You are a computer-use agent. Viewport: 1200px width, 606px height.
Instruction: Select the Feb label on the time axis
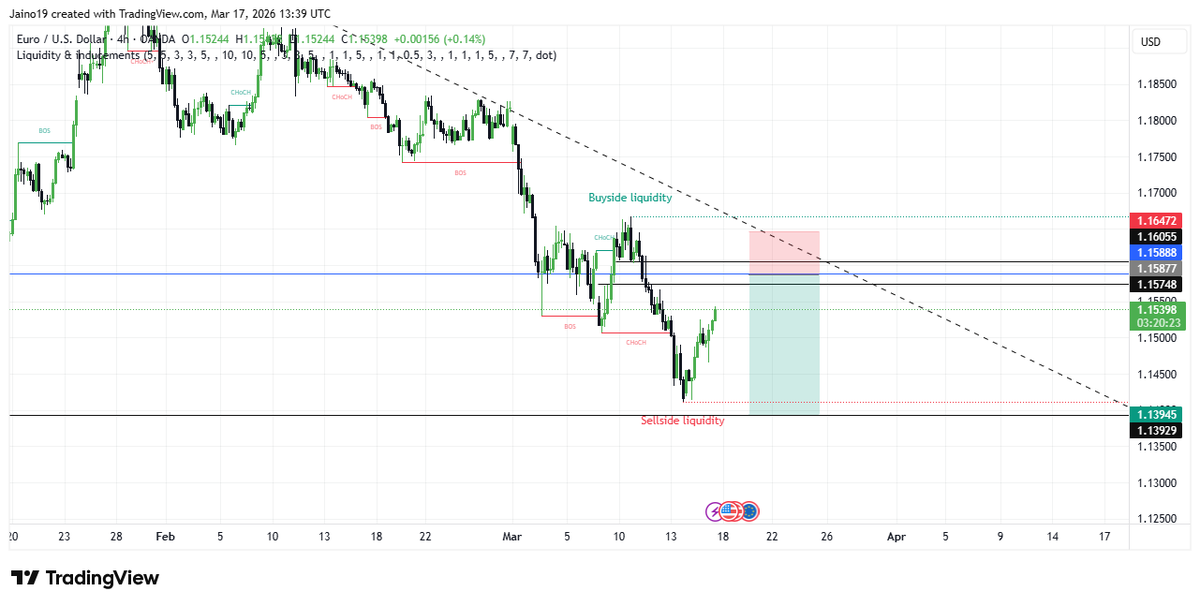165,537
